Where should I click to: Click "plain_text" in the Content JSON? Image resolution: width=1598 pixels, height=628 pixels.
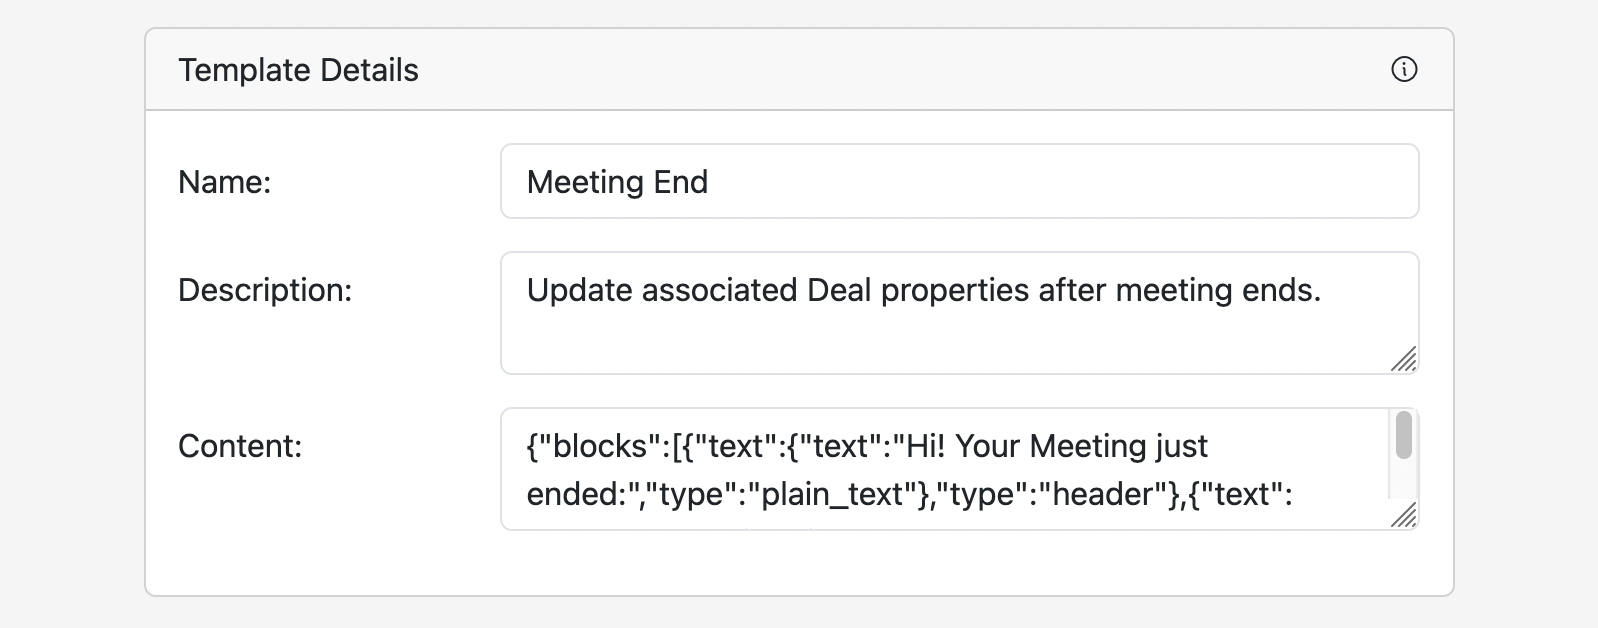[x=833, y=494]
